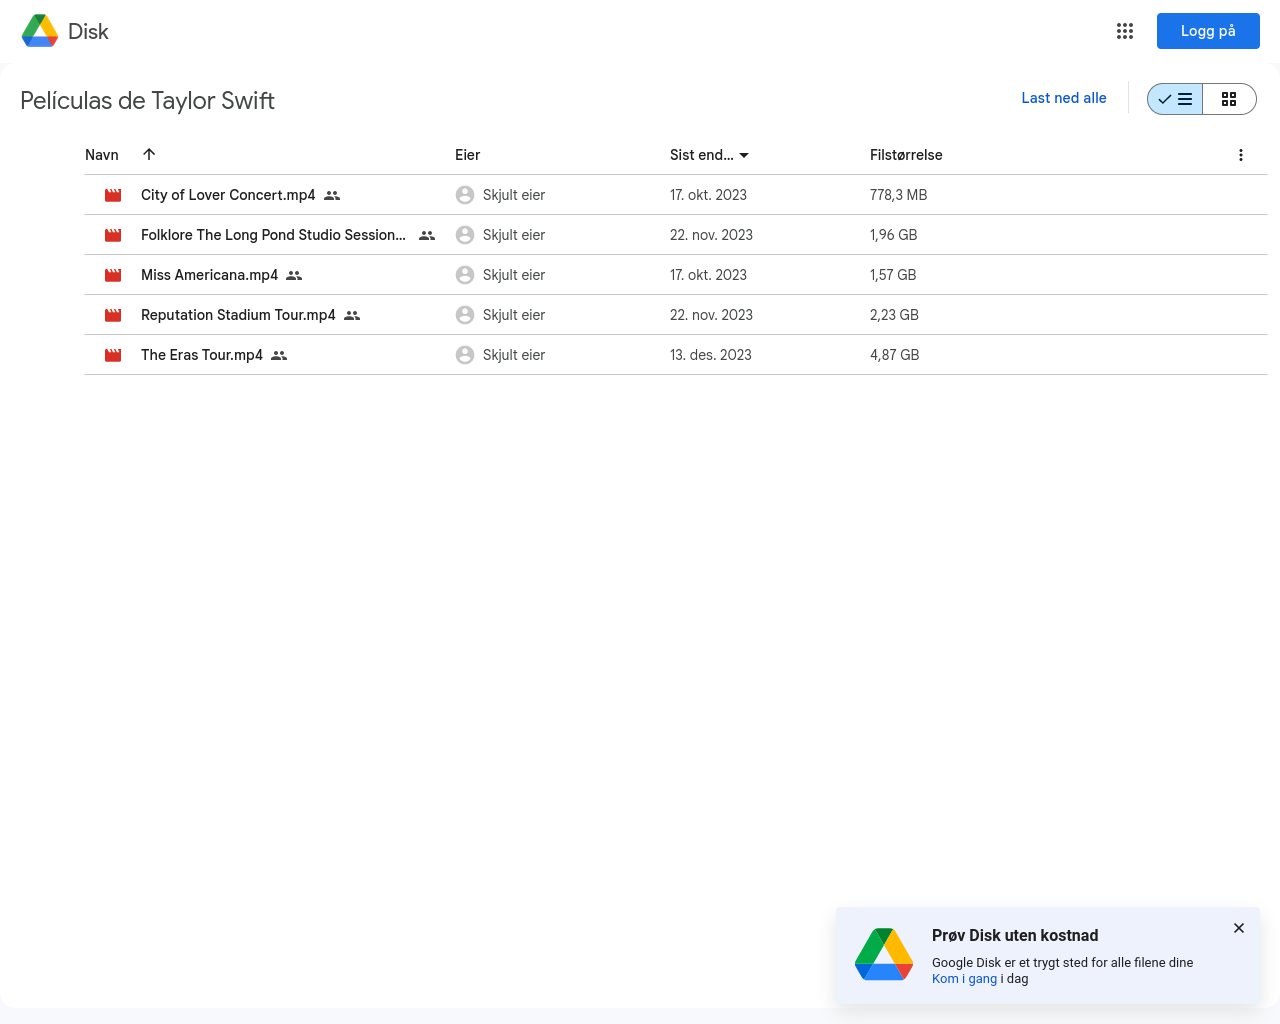Click video icon for City of Lover Concert
This screenshot has height=1024, width=1280.
point(113,195)
